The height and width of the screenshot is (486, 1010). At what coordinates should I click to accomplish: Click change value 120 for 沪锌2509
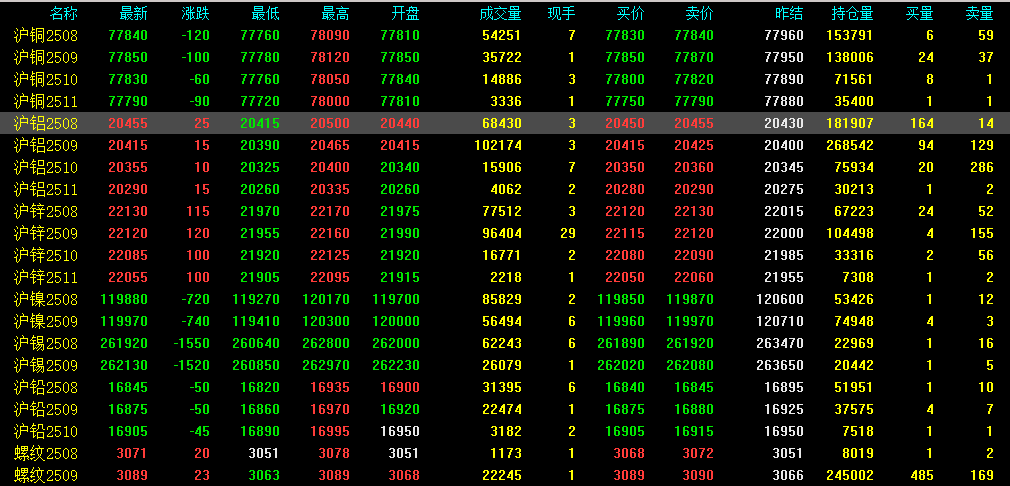point(198,233)
